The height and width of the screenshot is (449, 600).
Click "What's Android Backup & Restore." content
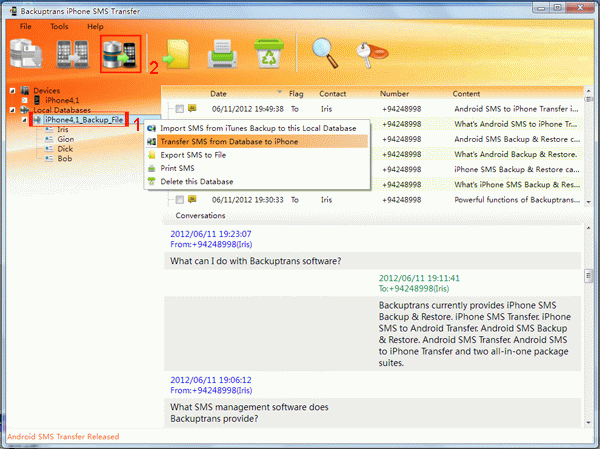pos(515,154)
